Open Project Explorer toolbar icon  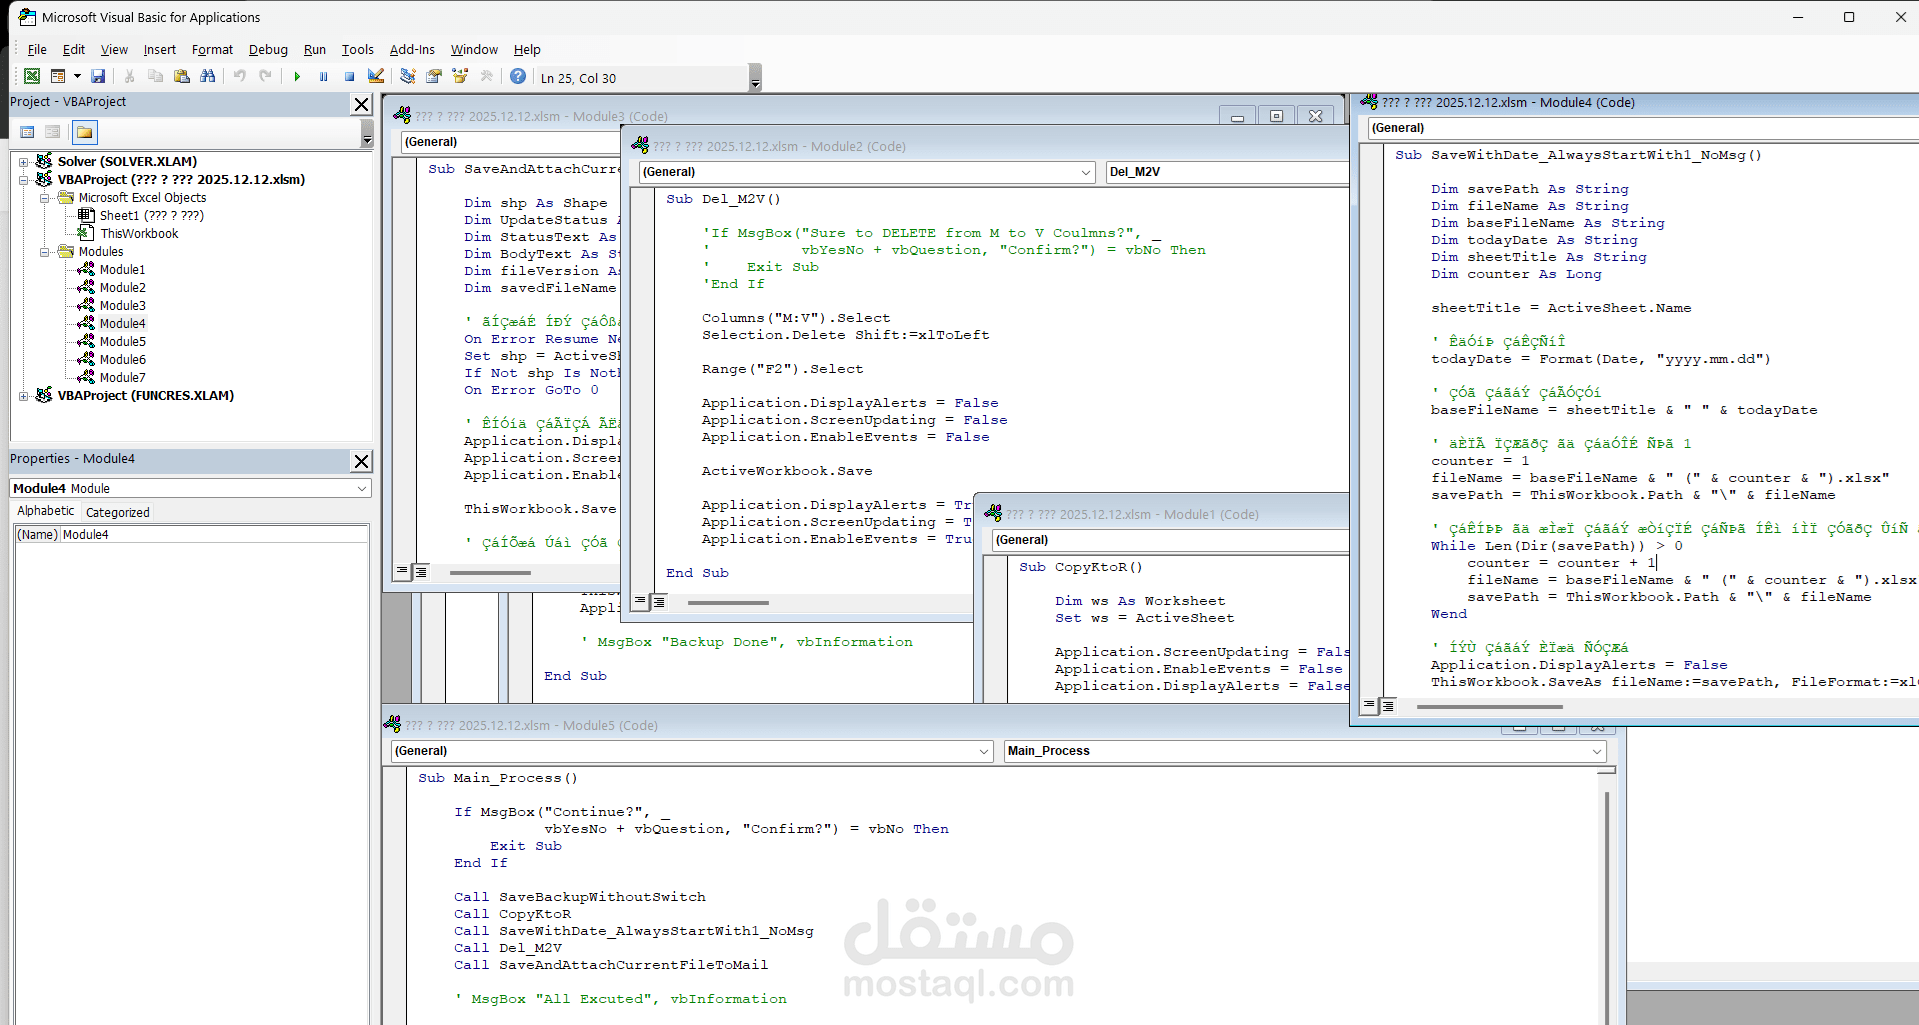(x=407, y=76)
